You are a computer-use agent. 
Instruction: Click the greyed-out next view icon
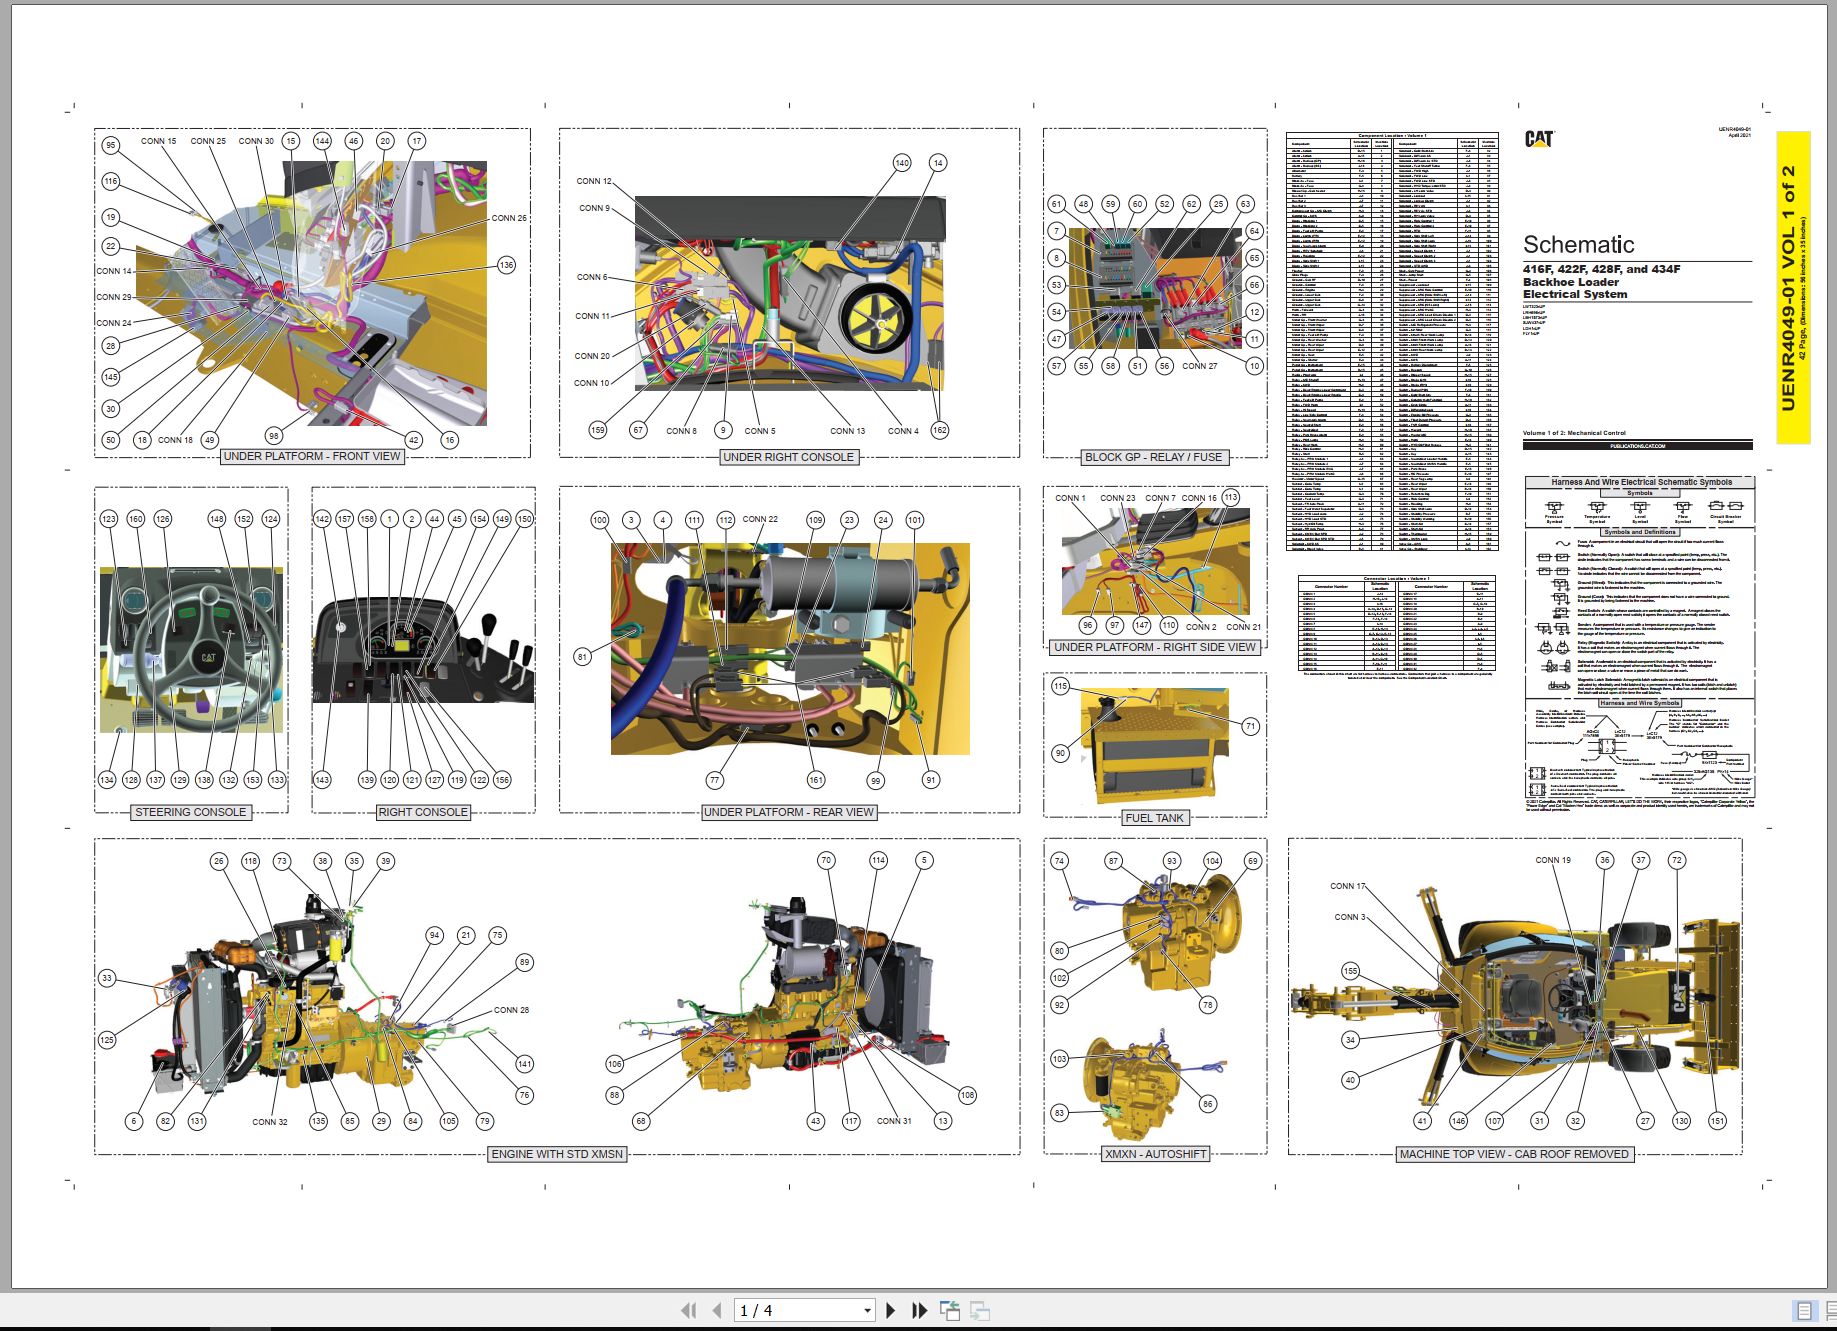[x=980, y=1310]
